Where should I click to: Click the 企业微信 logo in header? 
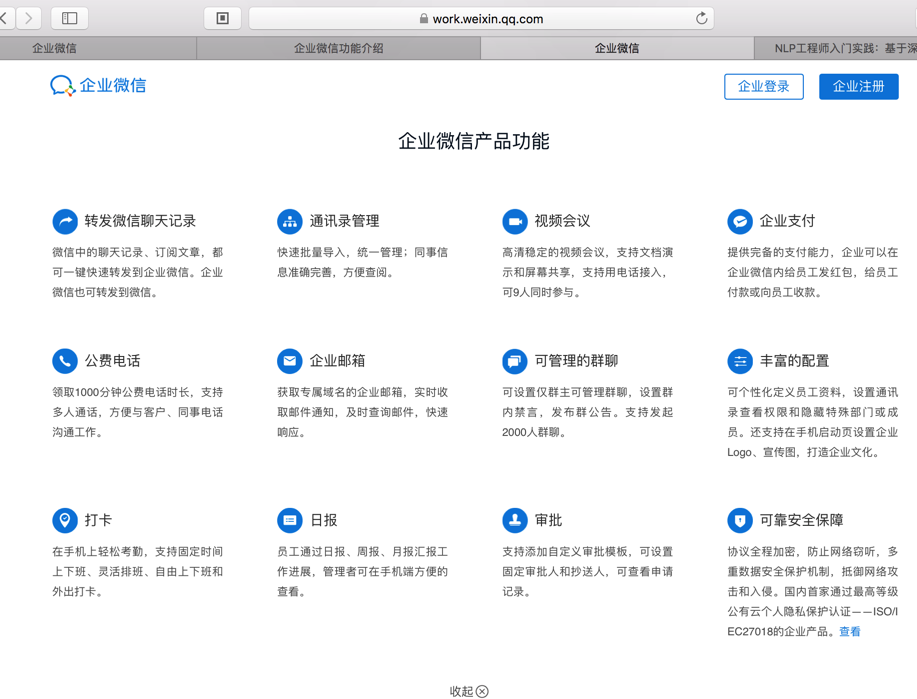(98, 85)
